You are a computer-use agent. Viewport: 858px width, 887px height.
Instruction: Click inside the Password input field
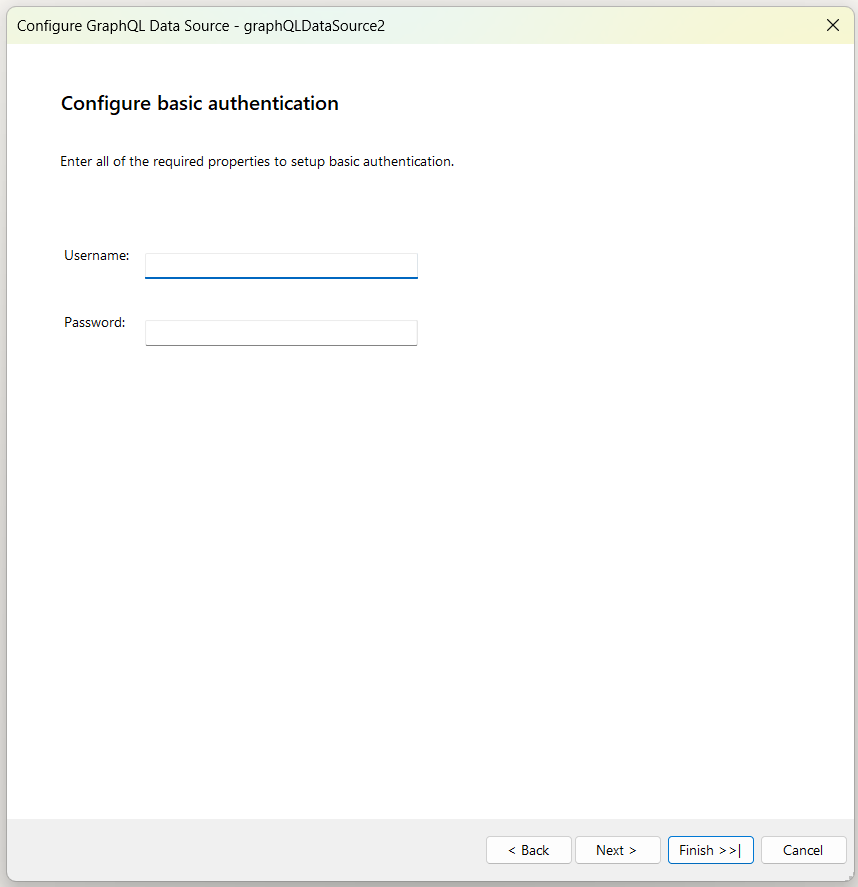281,332
